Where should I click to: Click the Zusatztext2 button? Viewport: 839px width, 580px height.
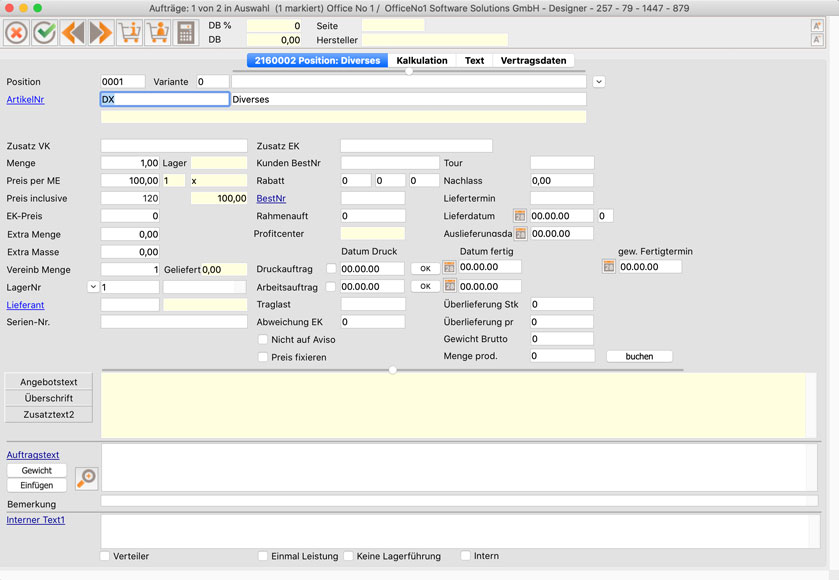pos(49,415)
